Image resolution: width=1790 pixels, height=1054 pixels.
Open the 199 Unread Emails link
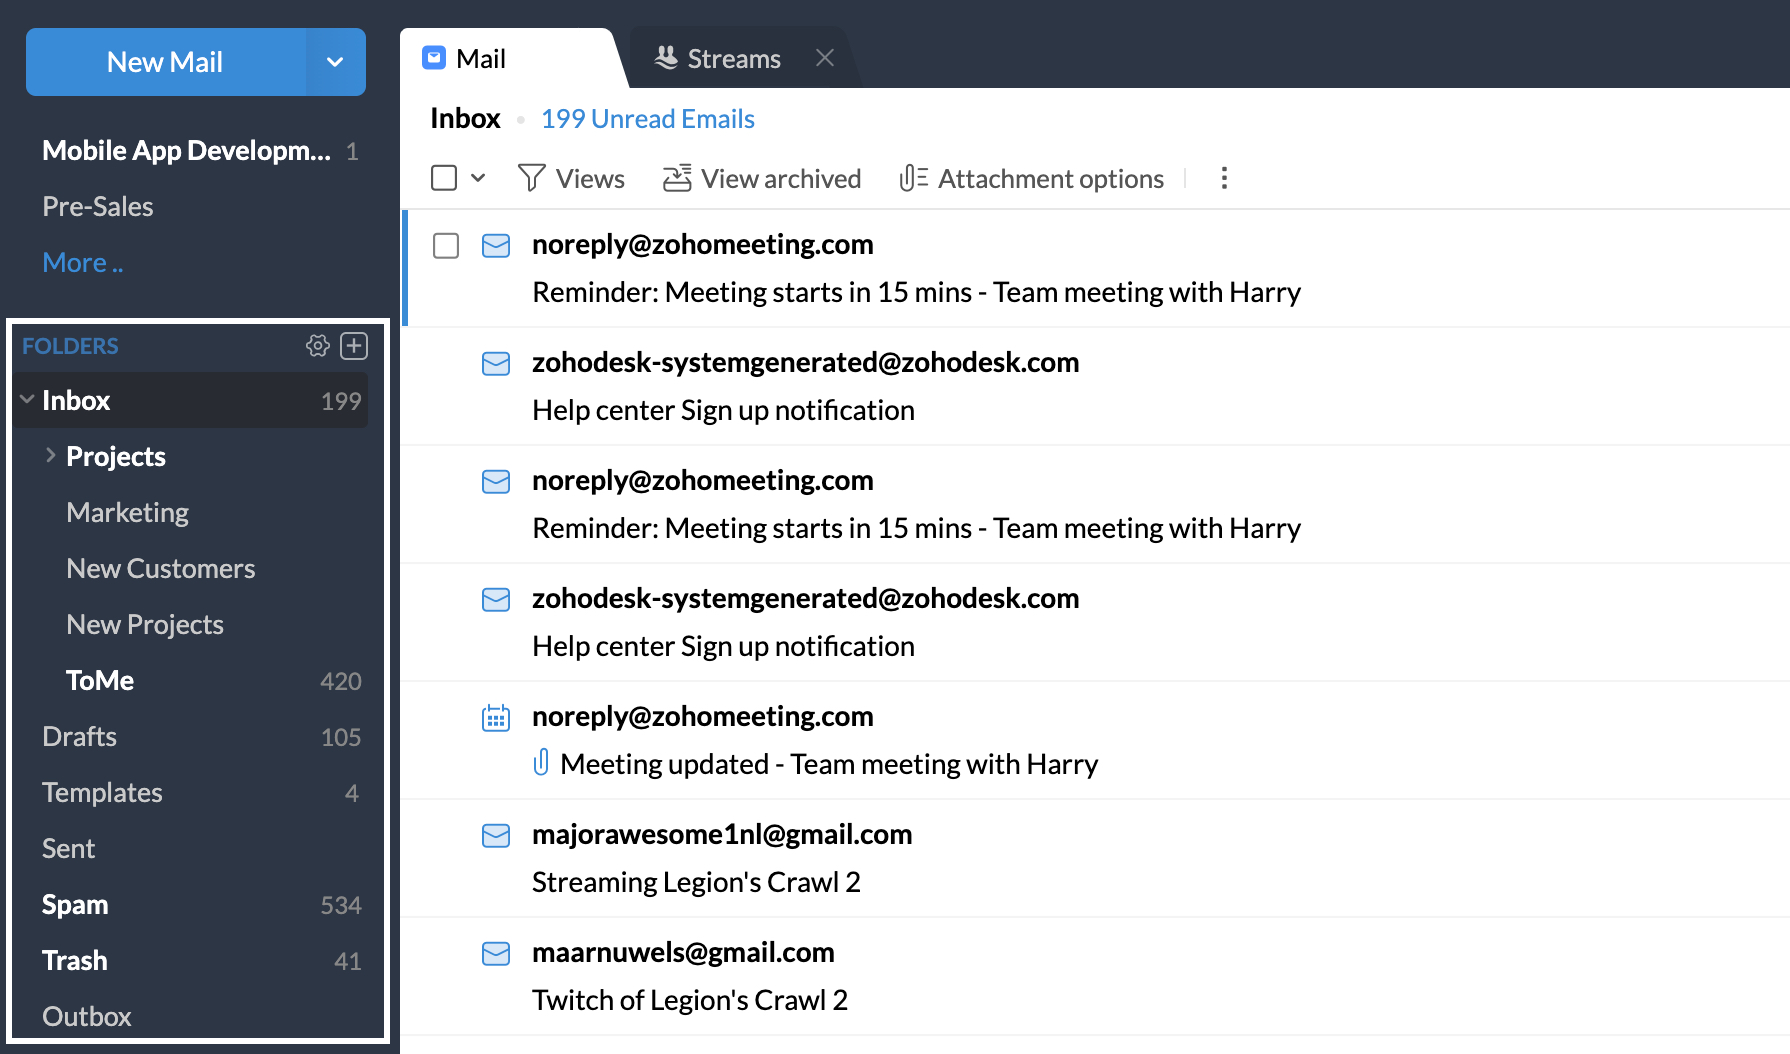click(x=648, y=118)
